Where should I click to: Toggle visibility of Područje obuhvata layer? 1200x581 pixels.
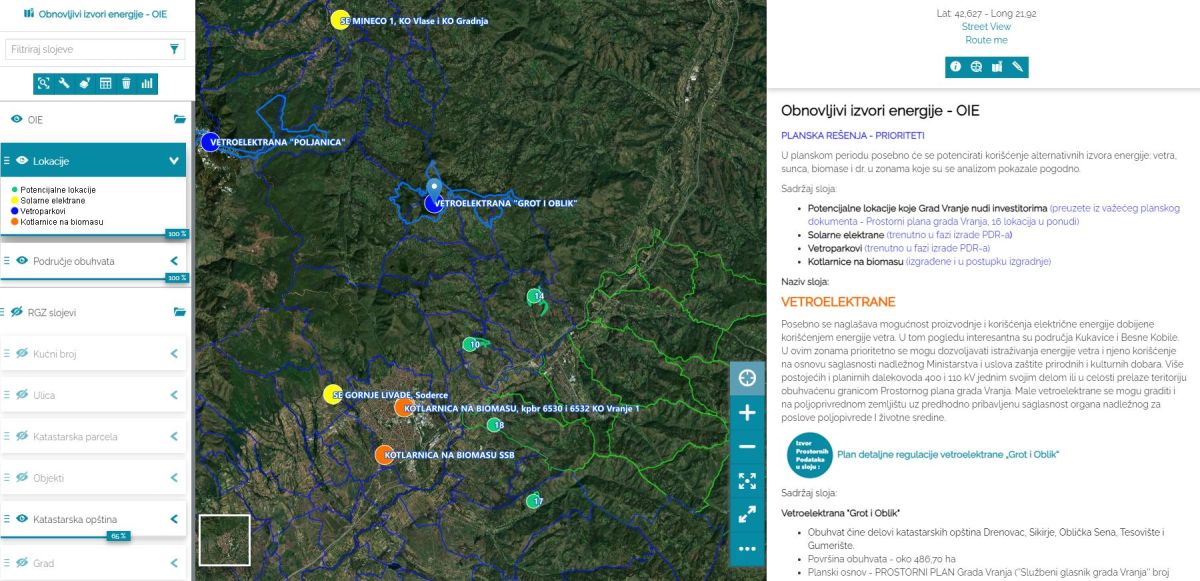tap(22, 261)
